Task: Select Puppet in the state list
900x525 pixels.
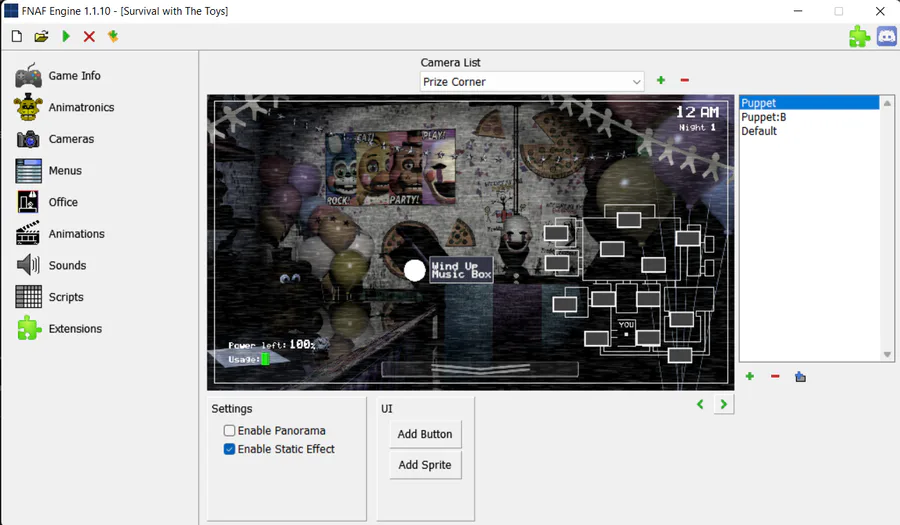Action: click(809, 103)
